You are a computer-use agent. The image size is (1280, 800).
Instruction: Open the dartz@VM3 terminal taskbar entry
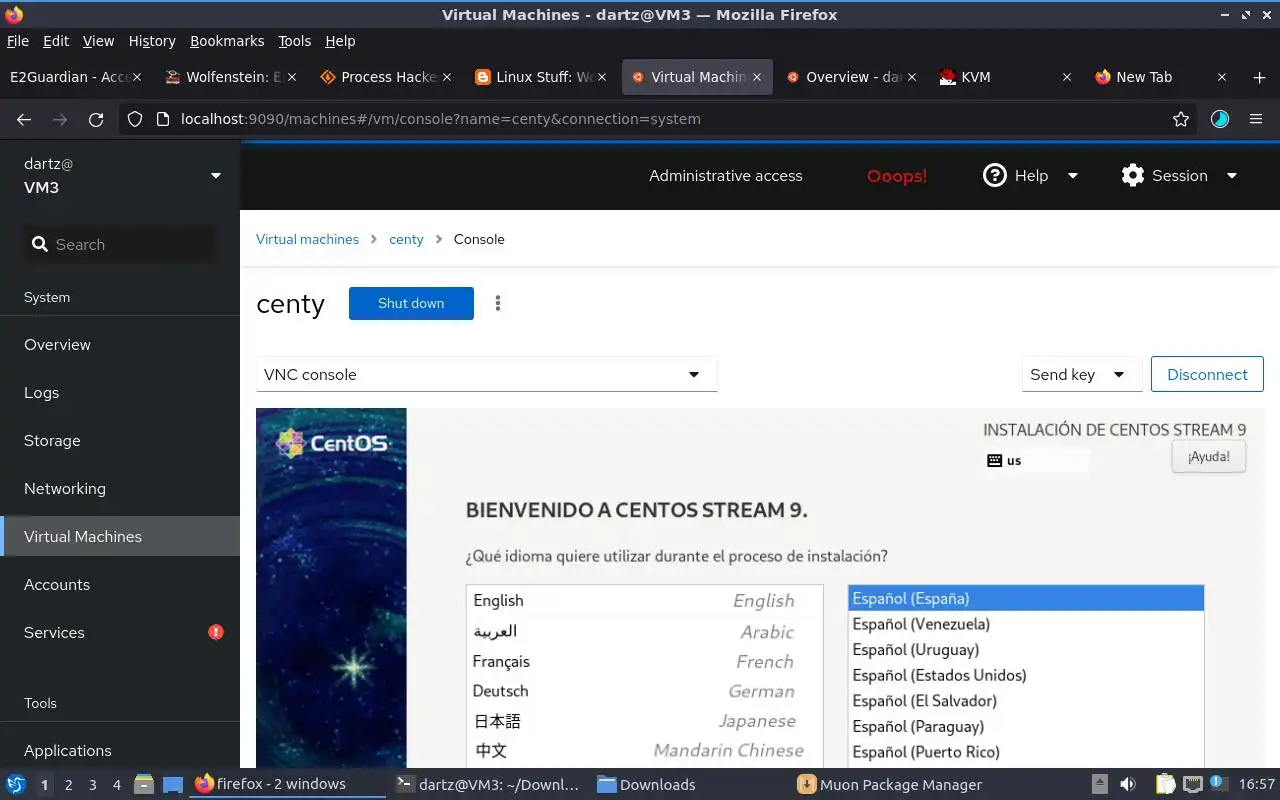point(487,784)
